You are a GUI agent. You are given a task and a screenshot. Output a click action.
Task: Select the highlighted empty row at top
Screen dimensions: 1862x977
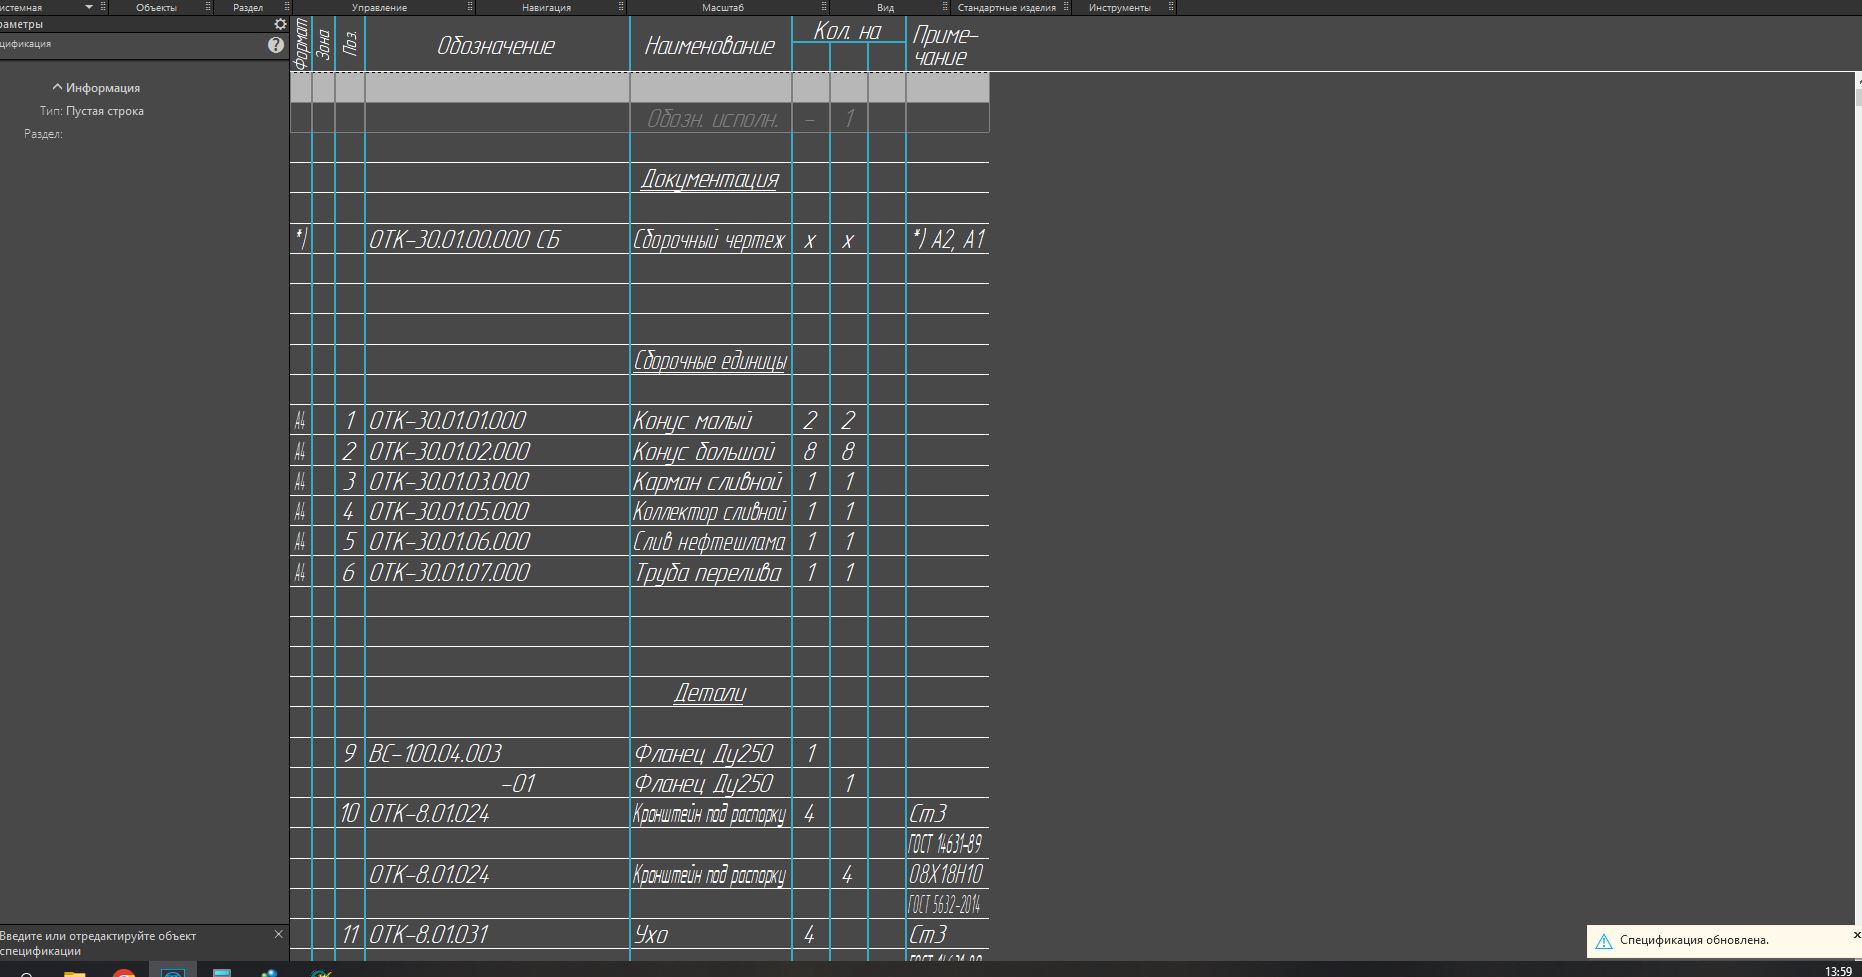tap(640, 87)
